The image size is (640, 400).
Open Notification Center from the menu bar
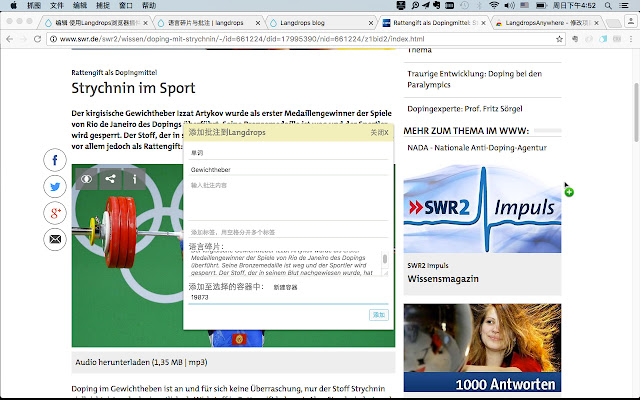click(624, 5)
